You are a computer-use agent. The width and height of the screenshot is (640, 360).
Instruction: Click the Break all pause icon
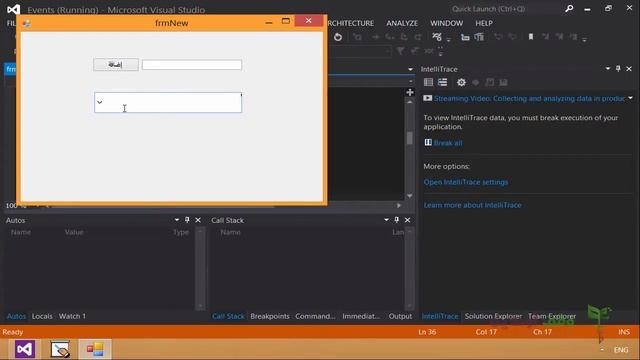click(428, 142)
